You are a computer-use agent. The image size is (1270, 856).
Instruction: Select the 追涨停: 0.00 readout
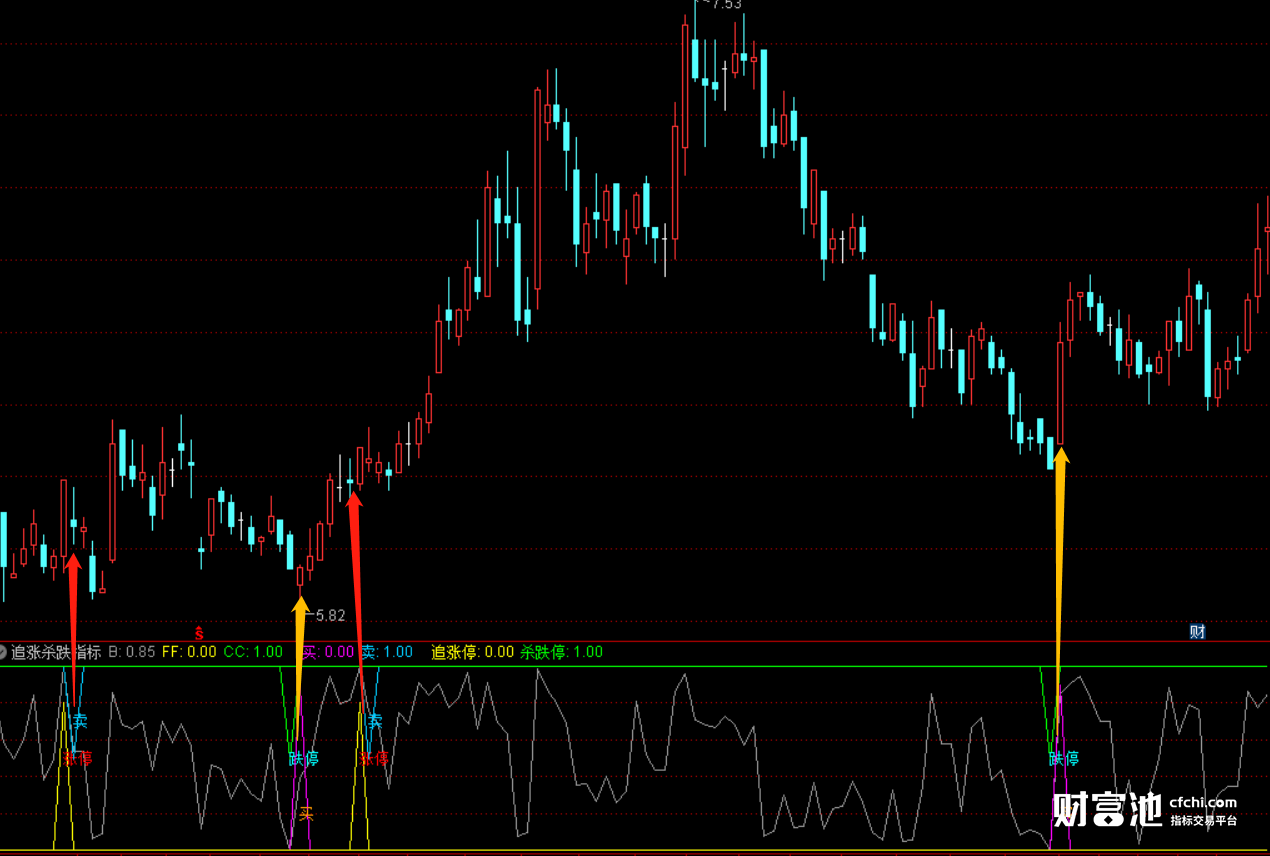tap(473, 652)
